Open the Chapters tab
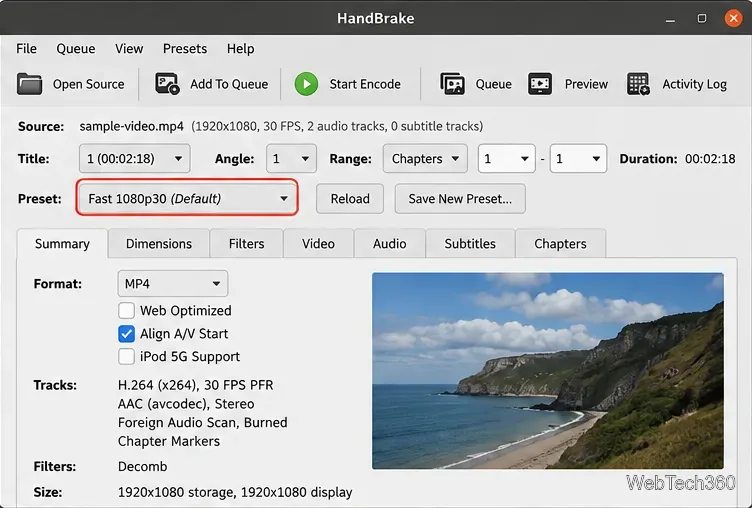Screen dimensions: 752x508 (x=560, y=244)
